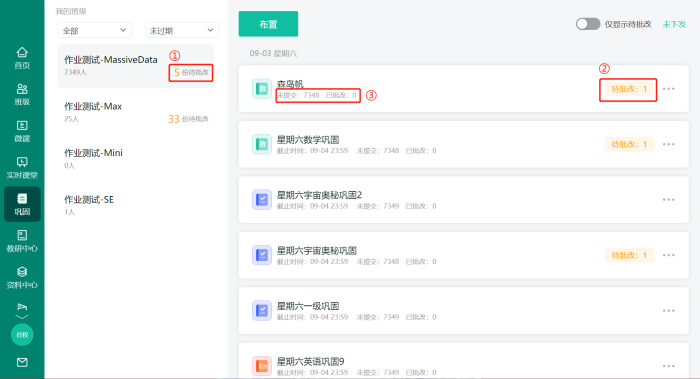This screenshot has height=379, width=700.
Task: Open more options for 星期六一级巩固
Action: tap(668, 310)
